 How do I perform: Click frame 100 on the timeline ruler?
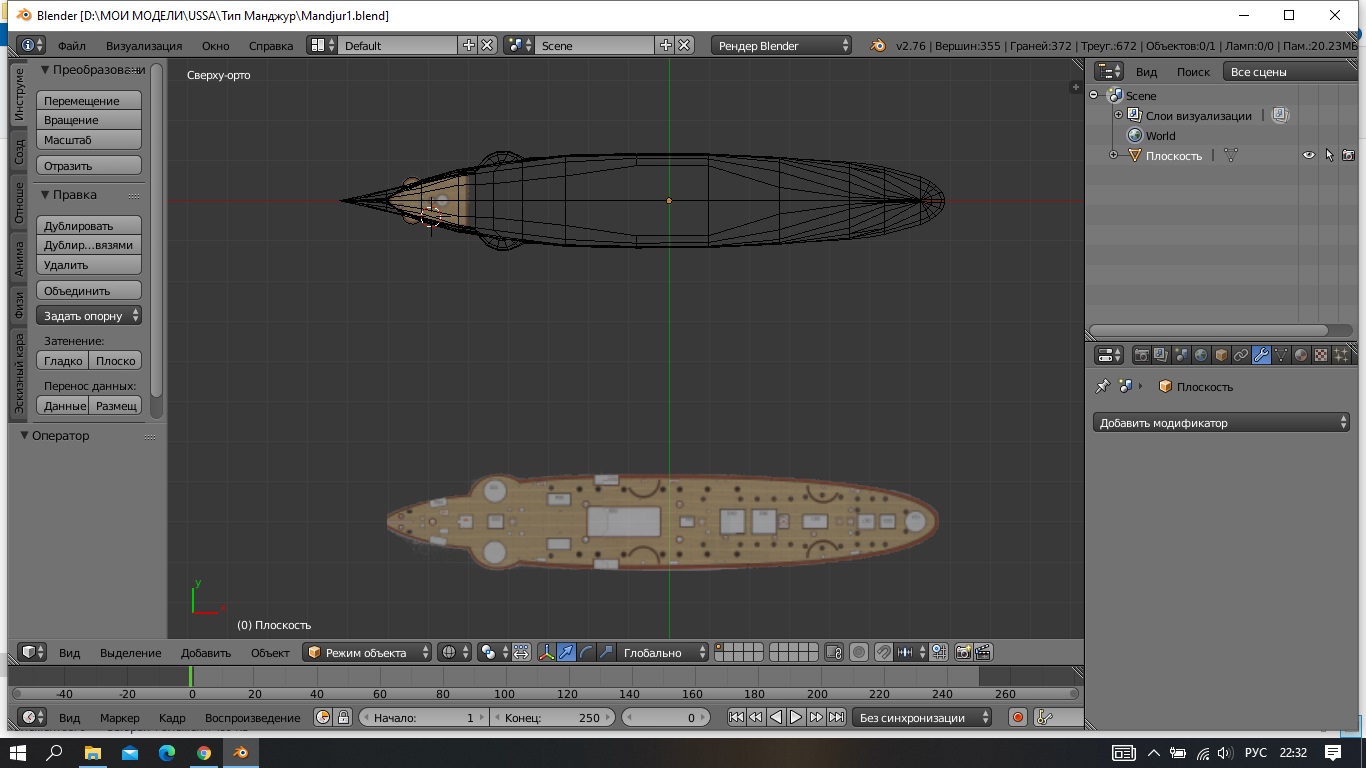click(504, 694)
